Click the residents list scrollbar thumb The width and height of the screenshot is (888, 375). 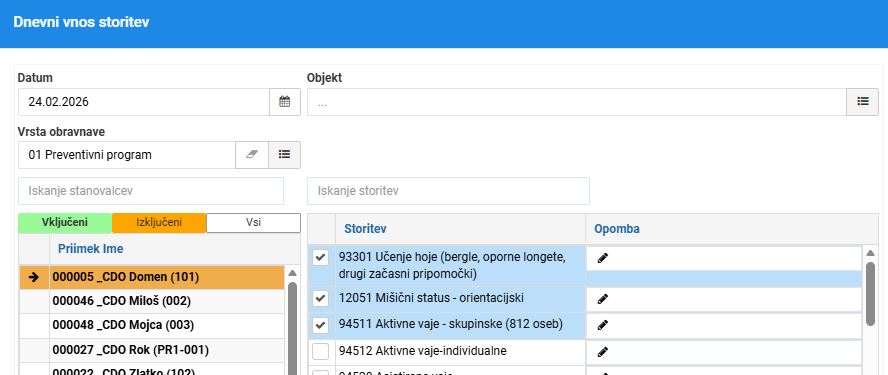pyautogui.click(x=292, y=329)
